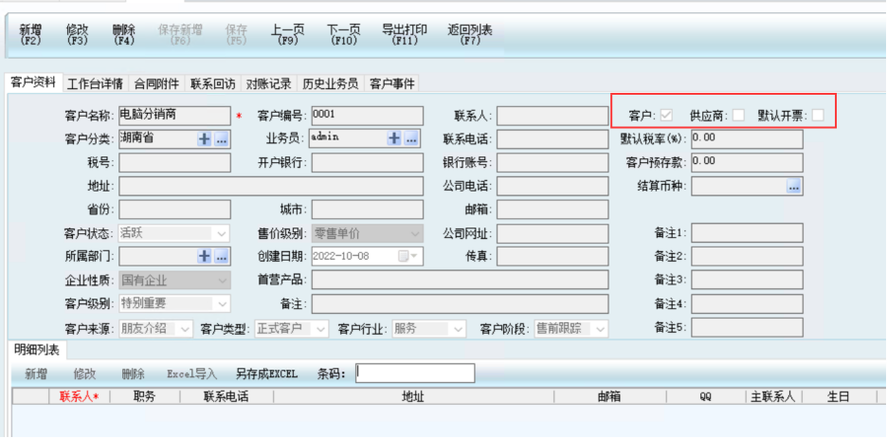Click the 新增 (F2) toolbar button
The image size is (887, 438).
(31, 35)
